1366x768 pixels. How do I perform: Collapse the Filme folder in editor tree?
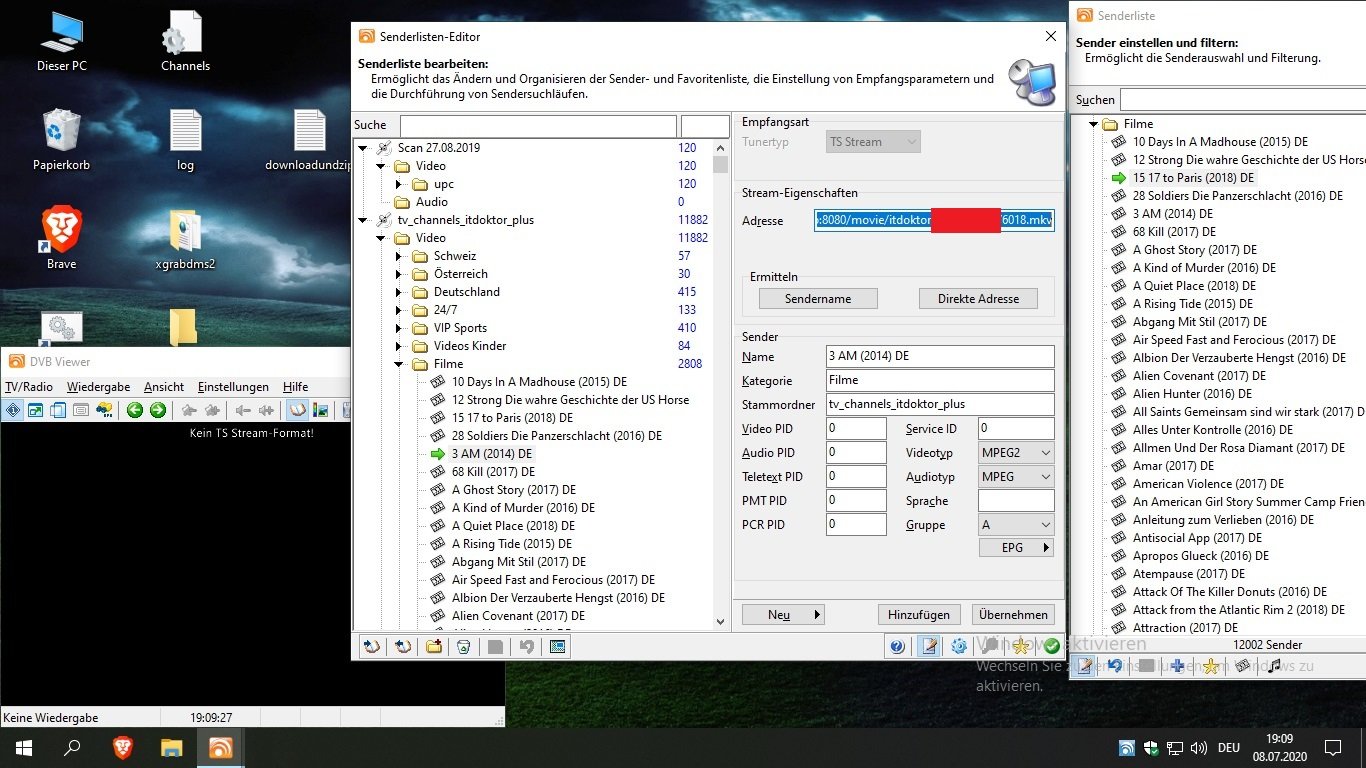[x=398, y=364]
